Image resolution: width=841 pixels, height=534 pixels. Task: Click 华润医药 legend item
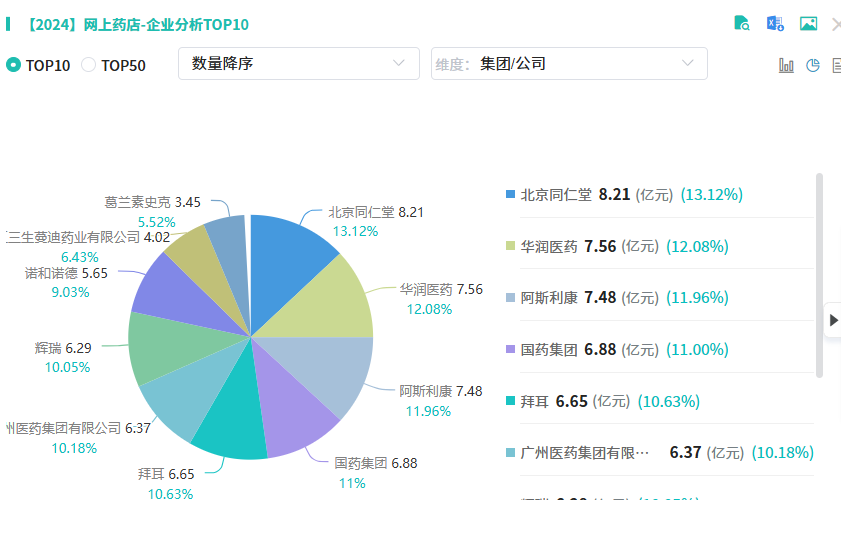[x=549, y=247]
